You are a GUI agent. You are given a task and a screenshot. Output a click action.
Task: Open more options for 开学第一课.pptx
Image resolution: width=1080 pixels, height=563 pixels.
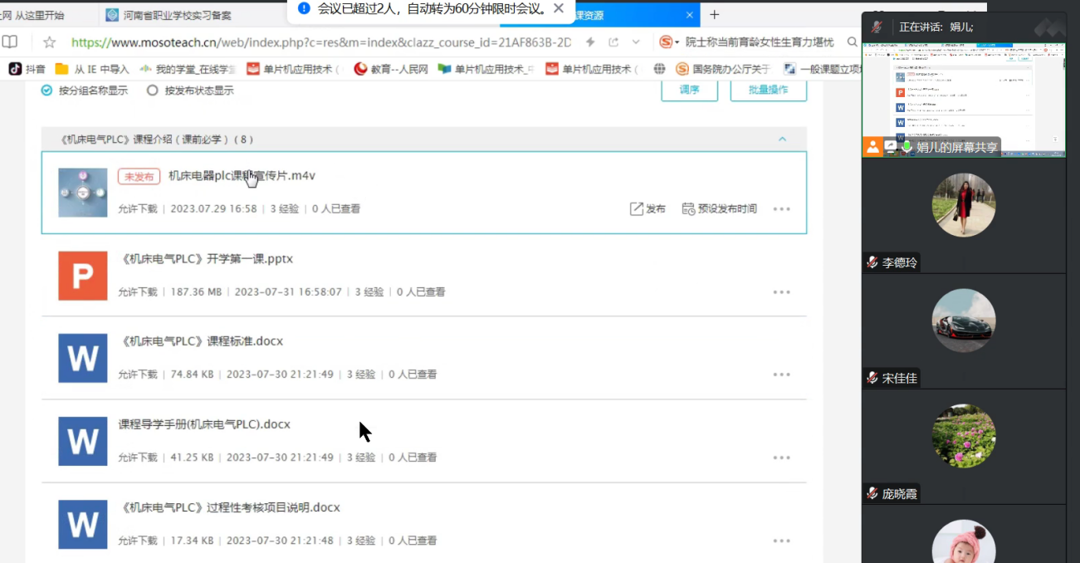click(782, 292)
